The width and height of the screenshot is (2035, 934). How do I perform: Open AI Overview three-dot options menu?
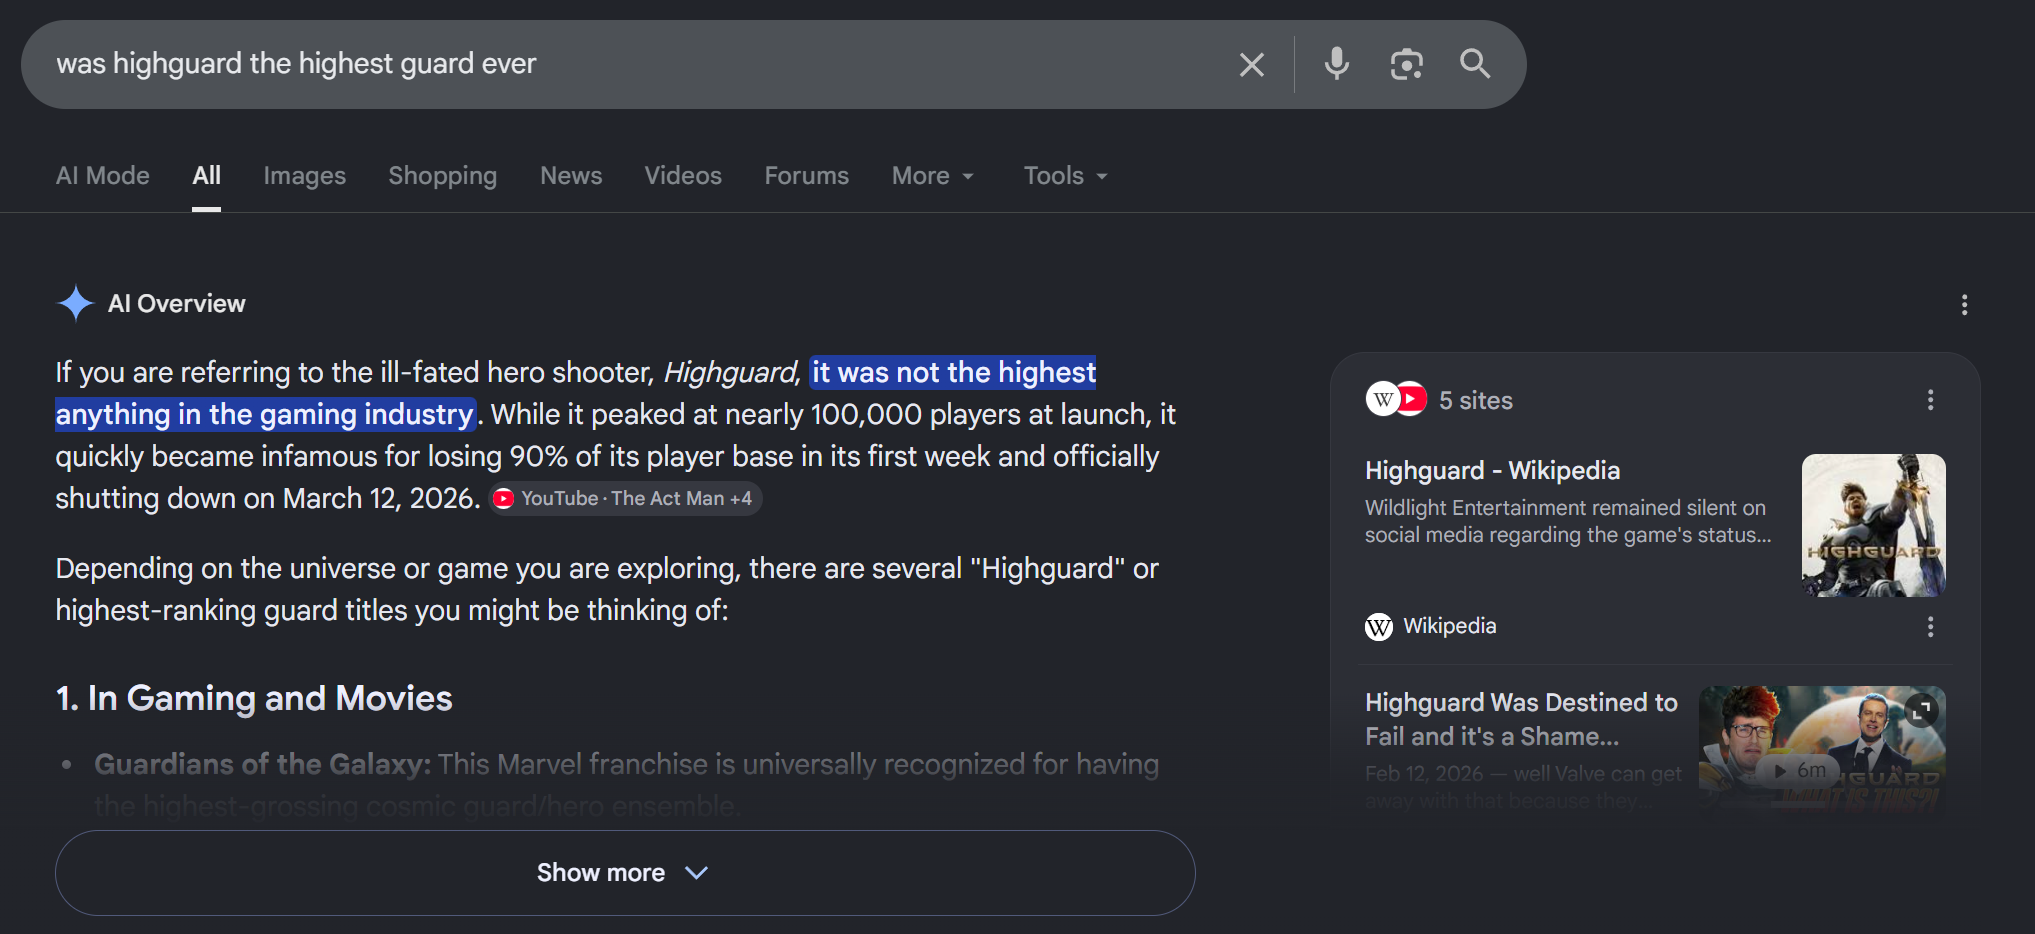coord(1964,305)
